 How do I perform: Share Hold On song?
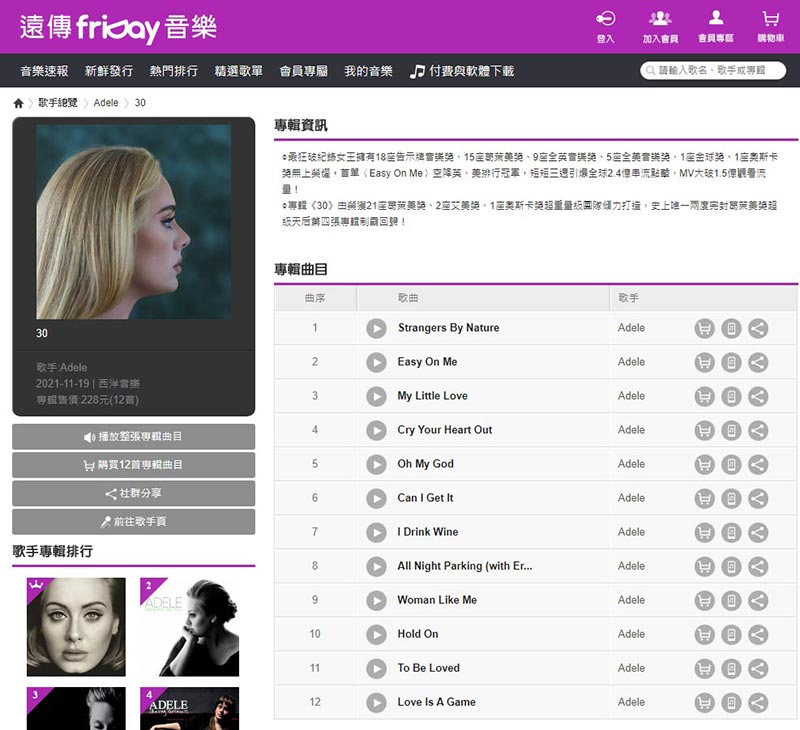pos(758,635)
